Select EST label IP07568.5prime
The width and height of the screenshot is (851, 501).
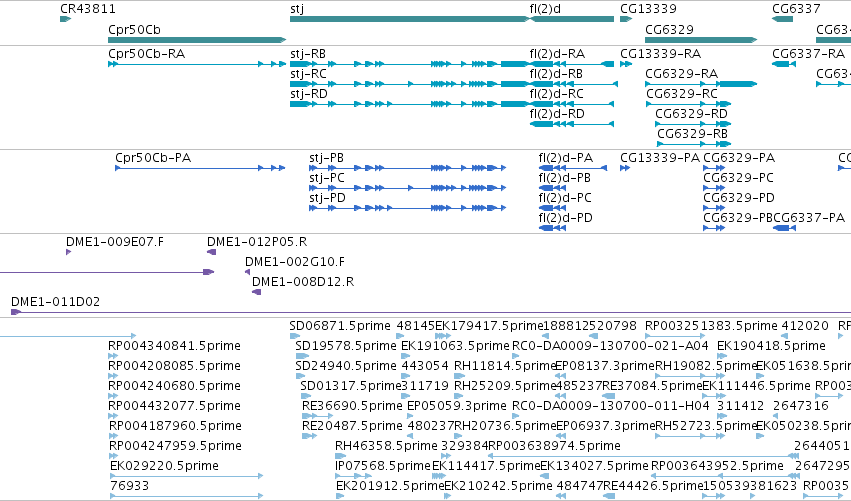coord(383,466)
